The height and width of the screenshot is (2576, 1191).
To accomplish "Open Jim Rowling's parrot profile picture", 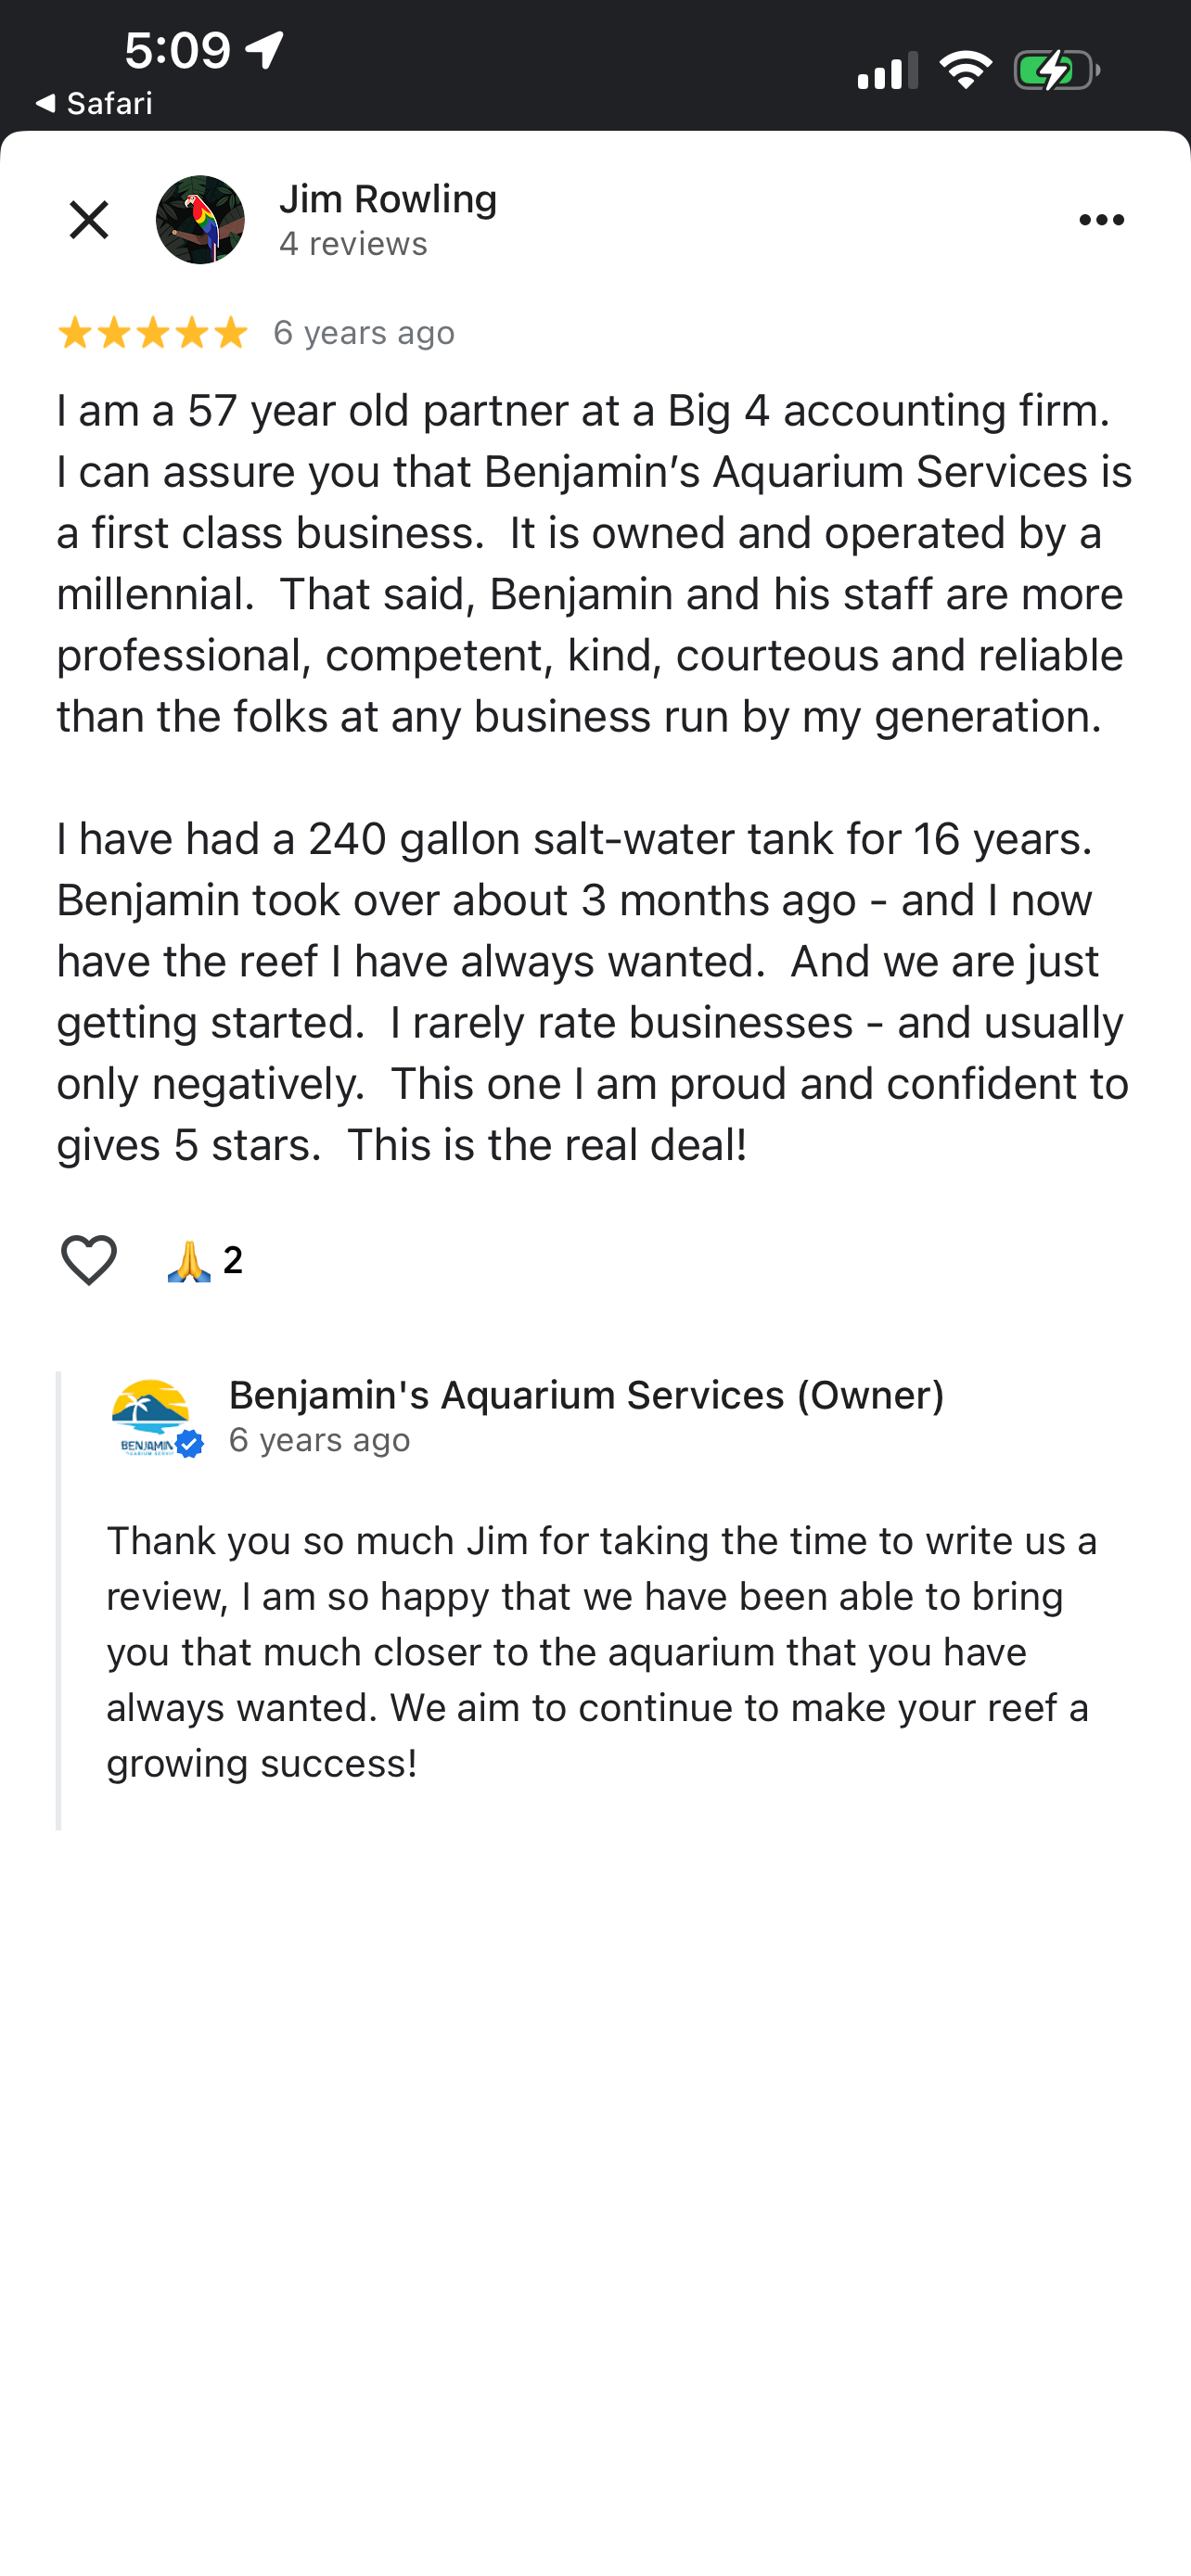I will click(x=200, y=220).
